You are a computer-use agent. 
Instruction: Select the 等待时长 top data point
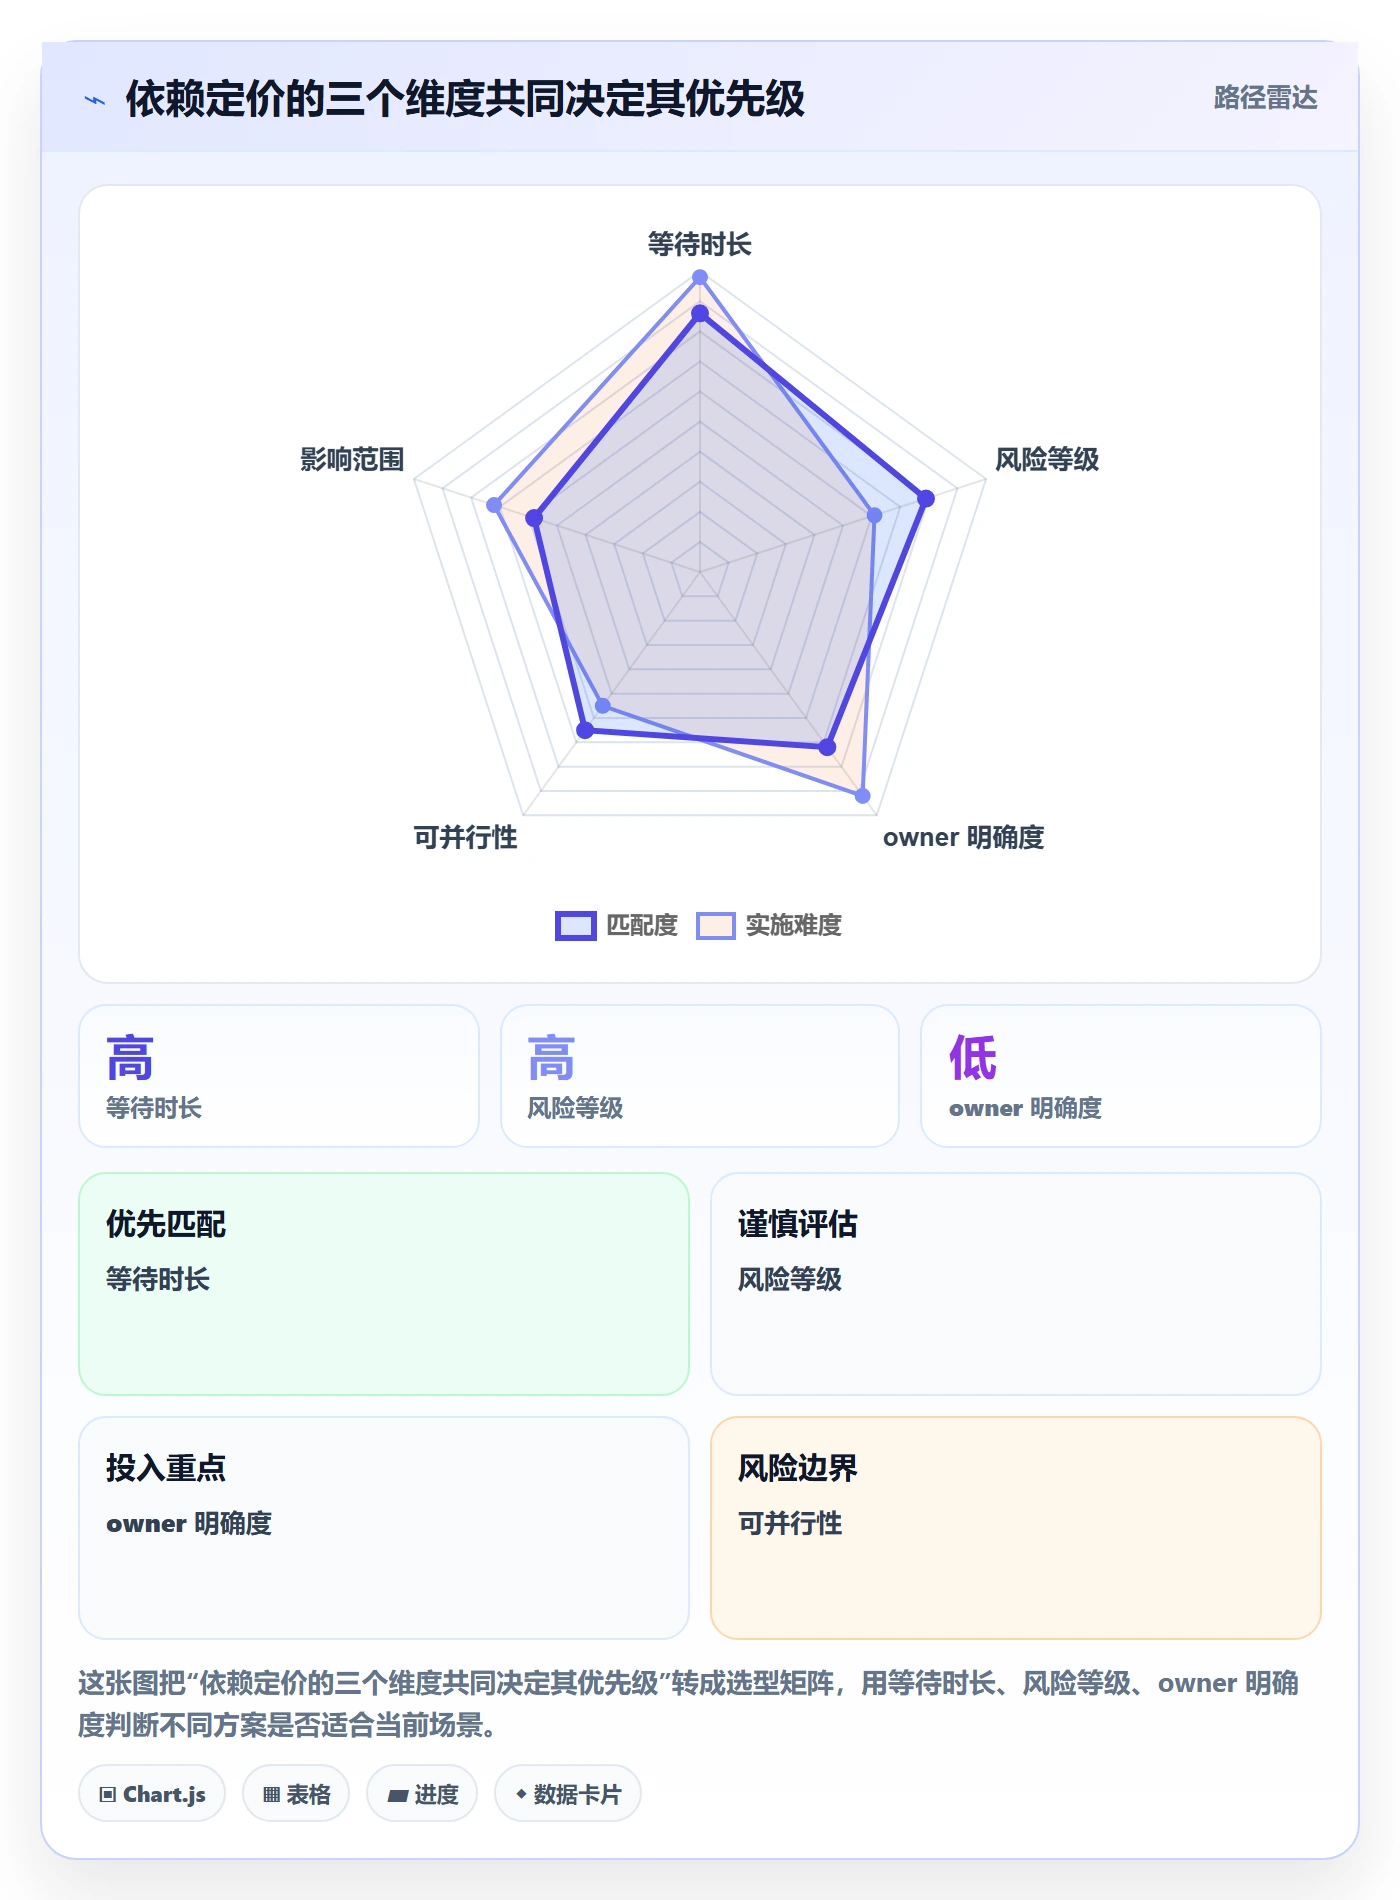click(700, 277)
